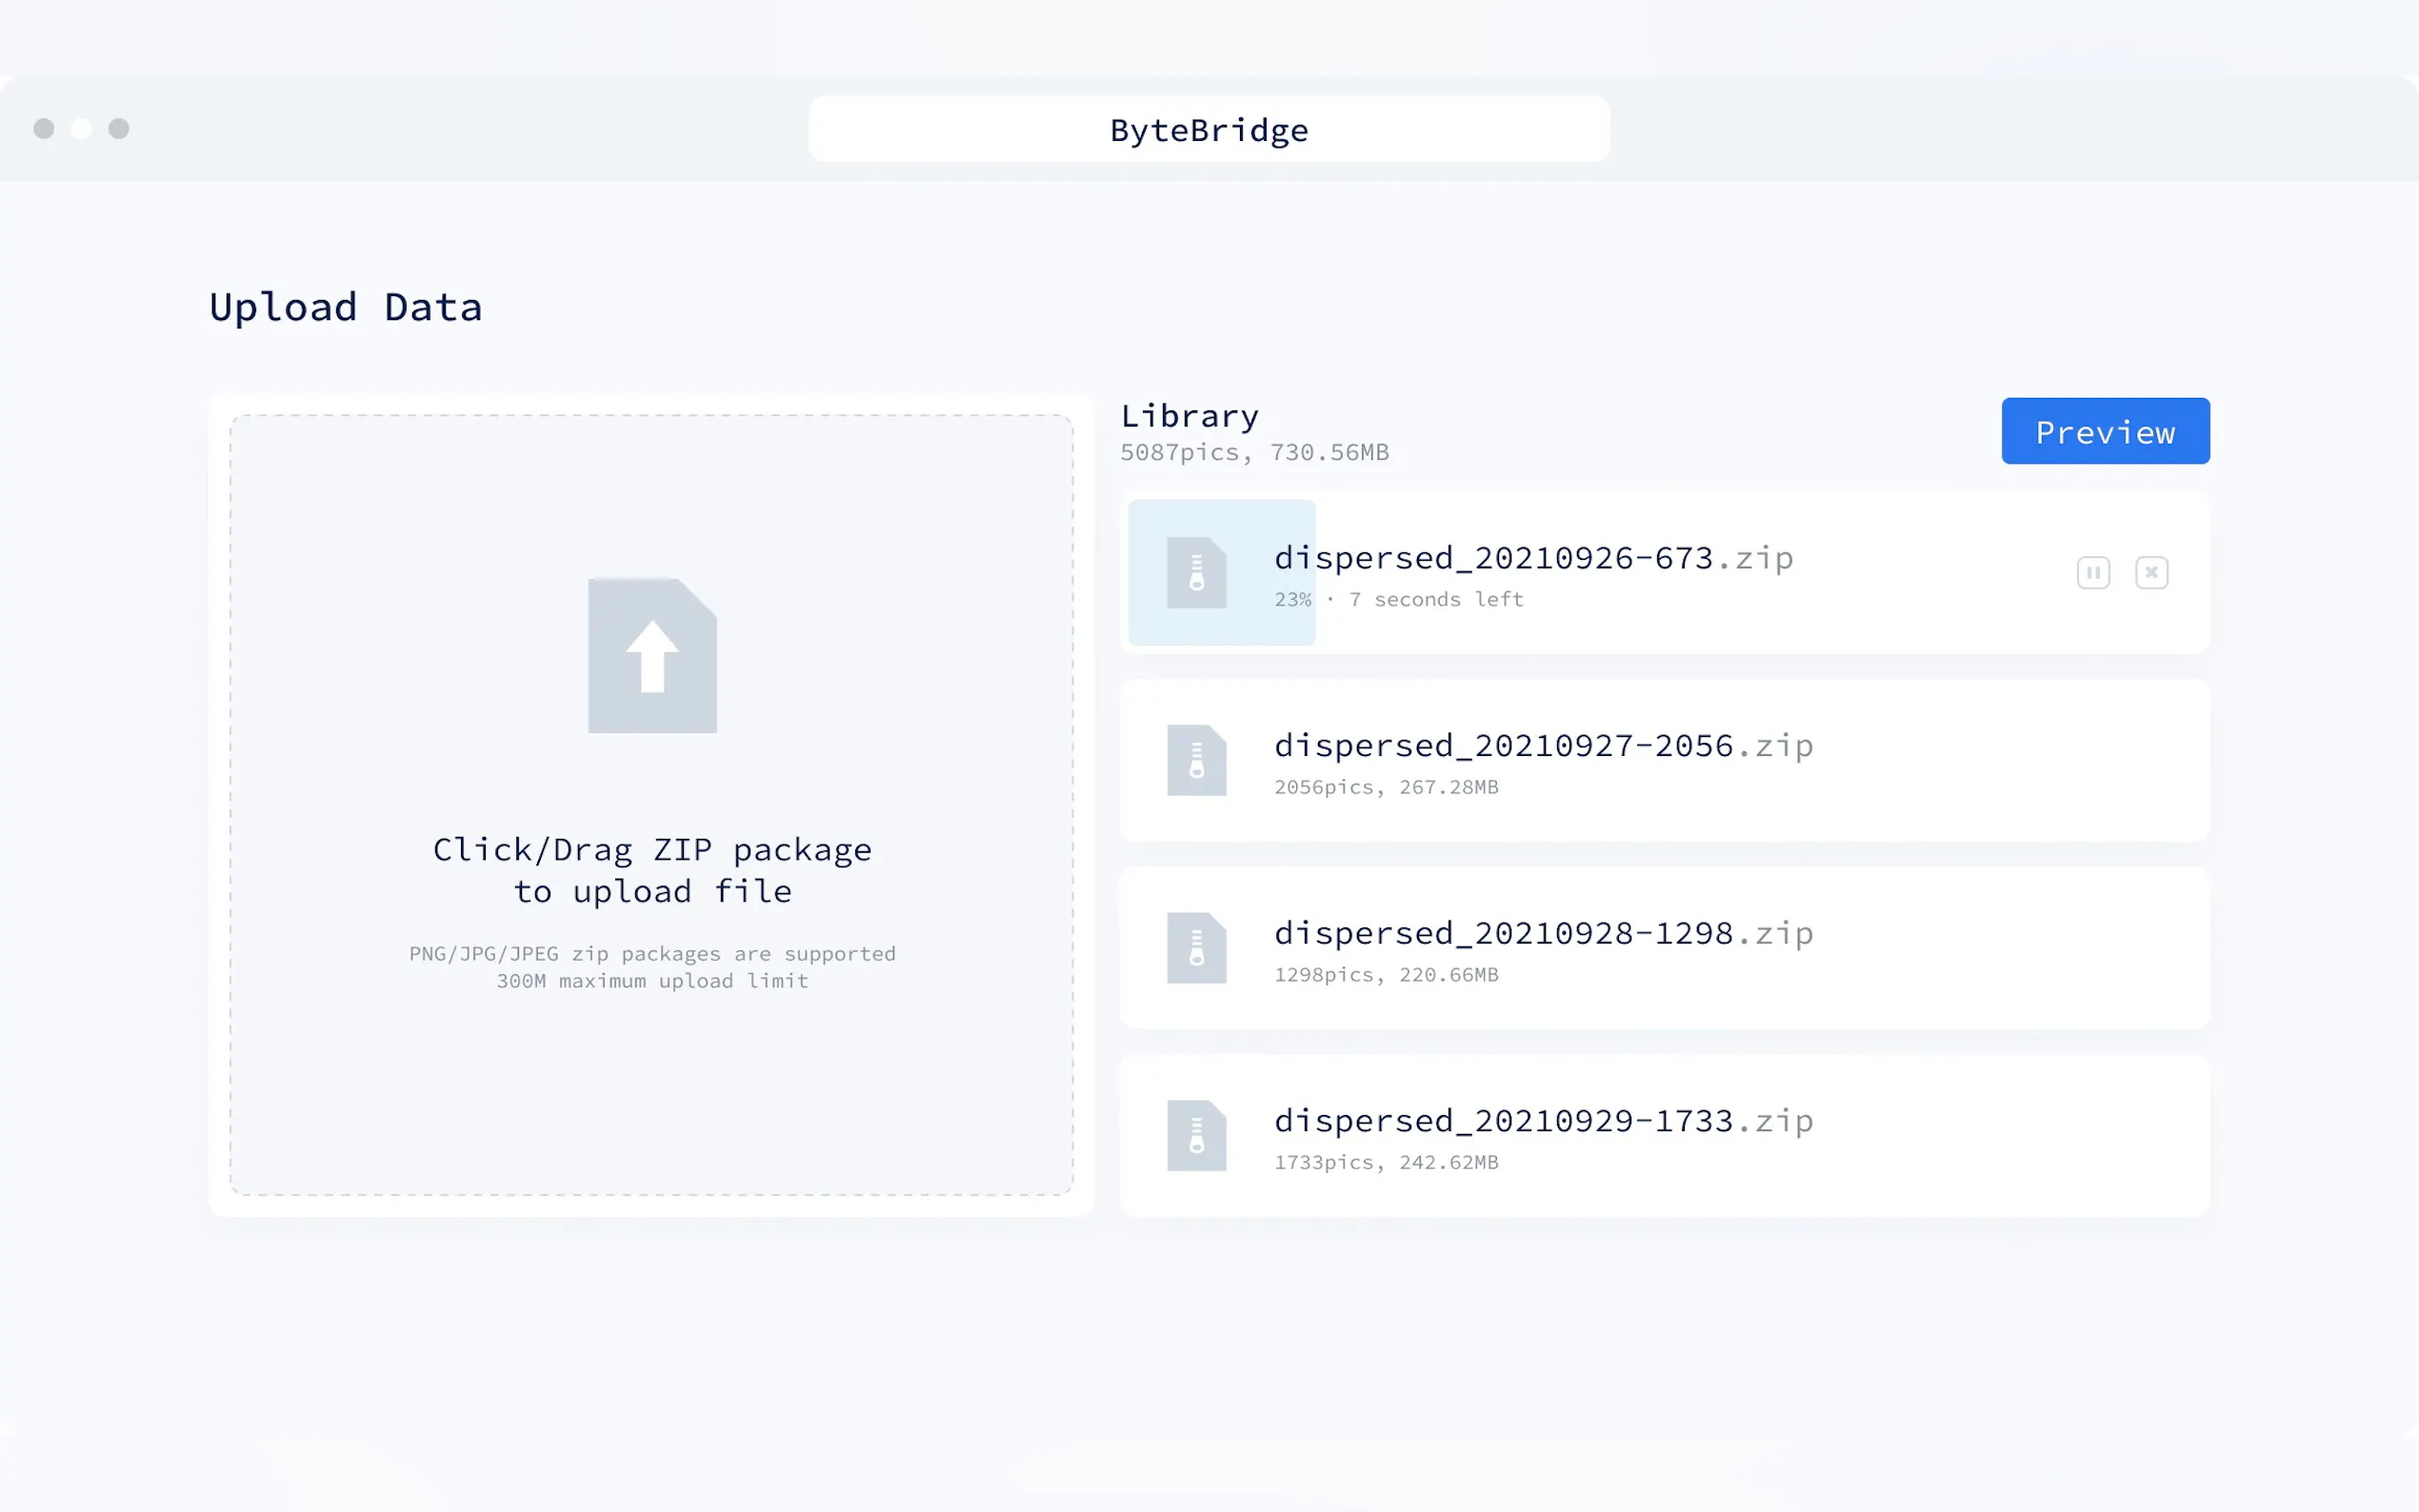The width and height of the screenshot is (2419, 1512).
Task: Click zip icon of dispersed_20210929-1733.zip
Action: (1196, 1135)
